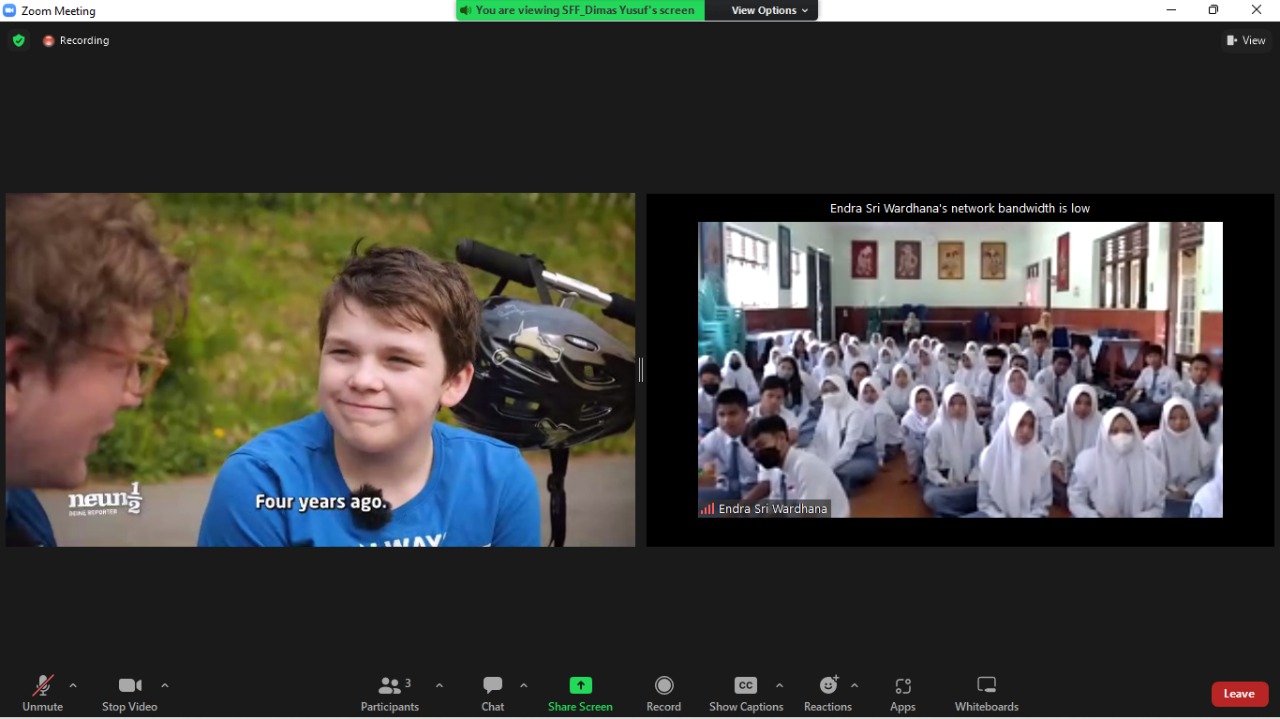The width and height of the screenshot is (1280, 719).
Task: Expand captions options arrow
Action: pyautogui.click(x=779, y=686)
